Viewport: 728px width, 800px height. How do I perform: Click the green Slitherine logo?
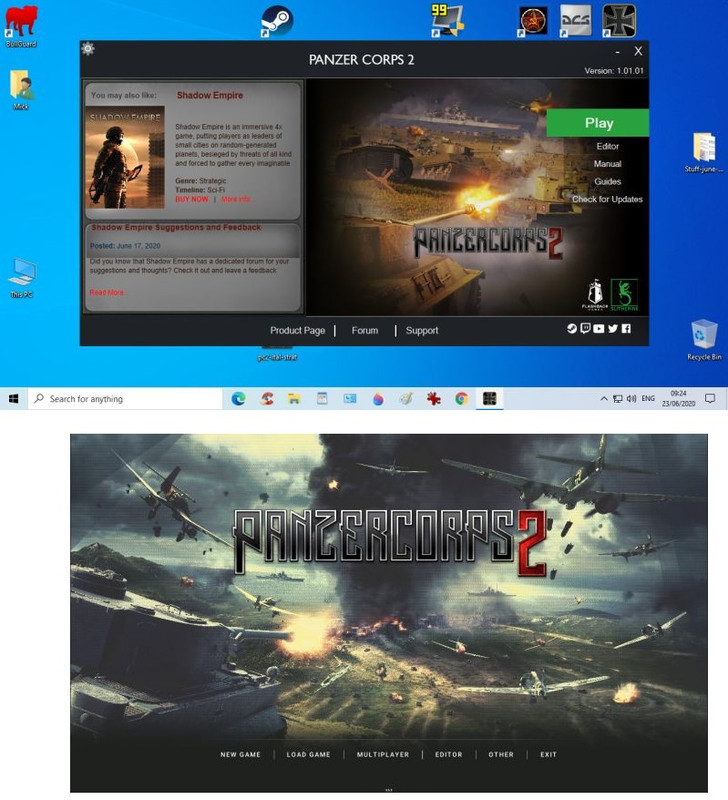(624, 295)
